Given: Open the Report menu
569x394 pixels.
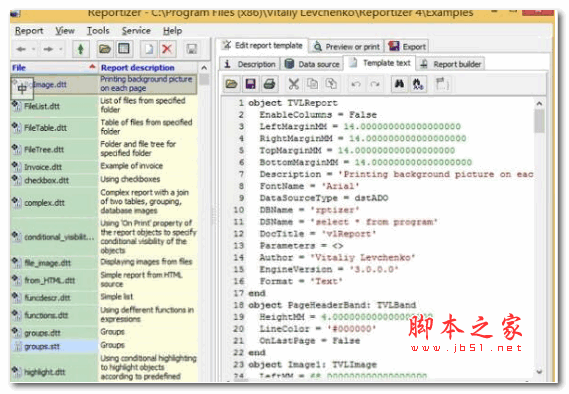Looking at the screenshot, I should (x=29, y=31).
